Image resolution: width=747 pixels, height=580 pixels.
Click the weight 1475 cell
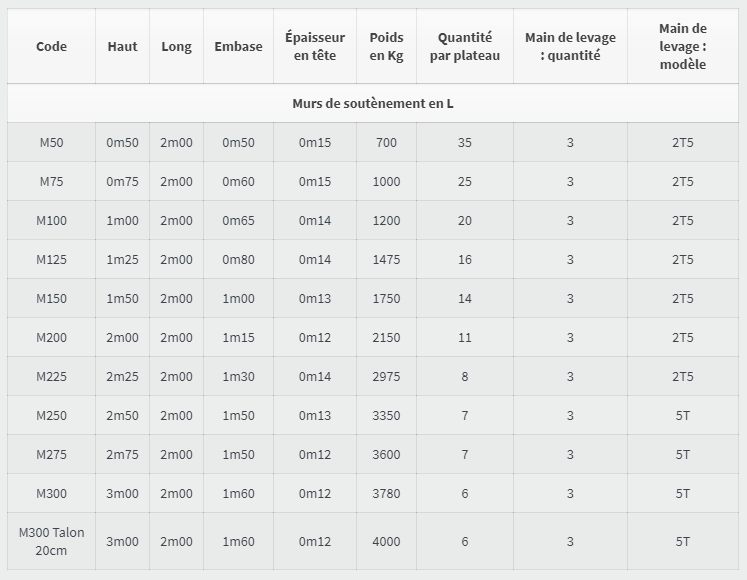(386, 260)
